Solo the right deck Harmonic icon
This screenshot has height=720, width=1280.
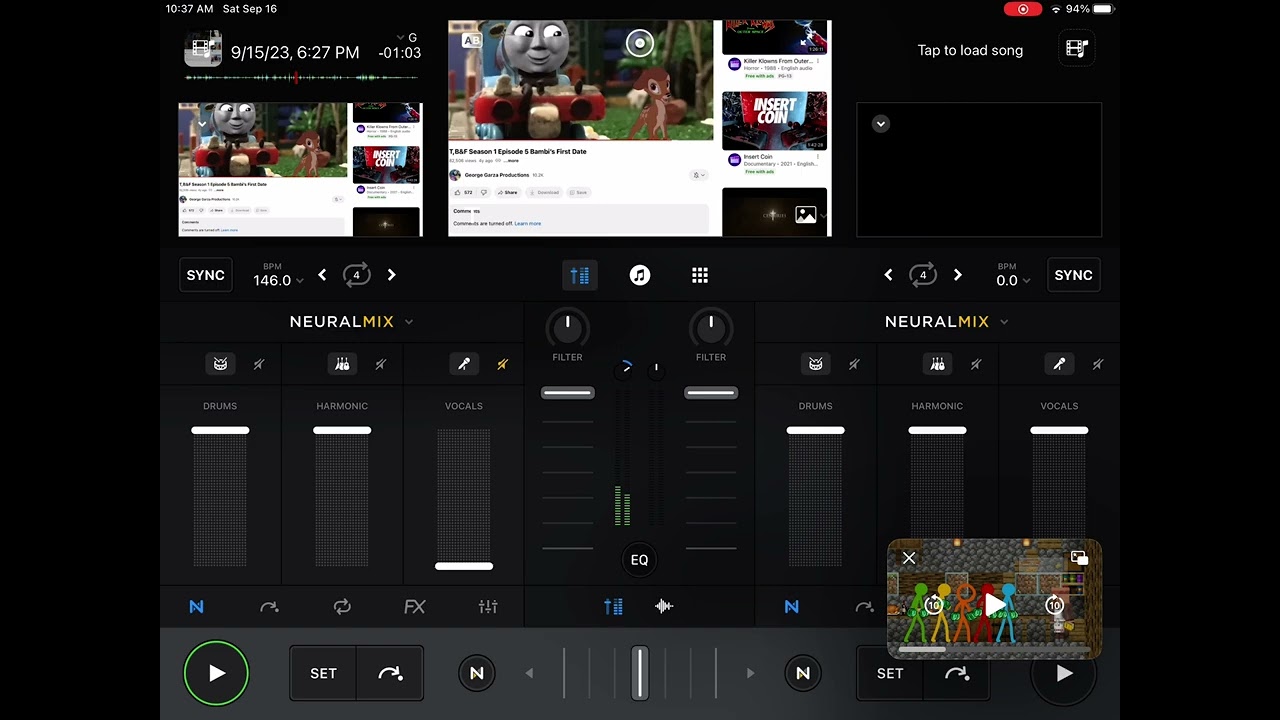point(937,364)
